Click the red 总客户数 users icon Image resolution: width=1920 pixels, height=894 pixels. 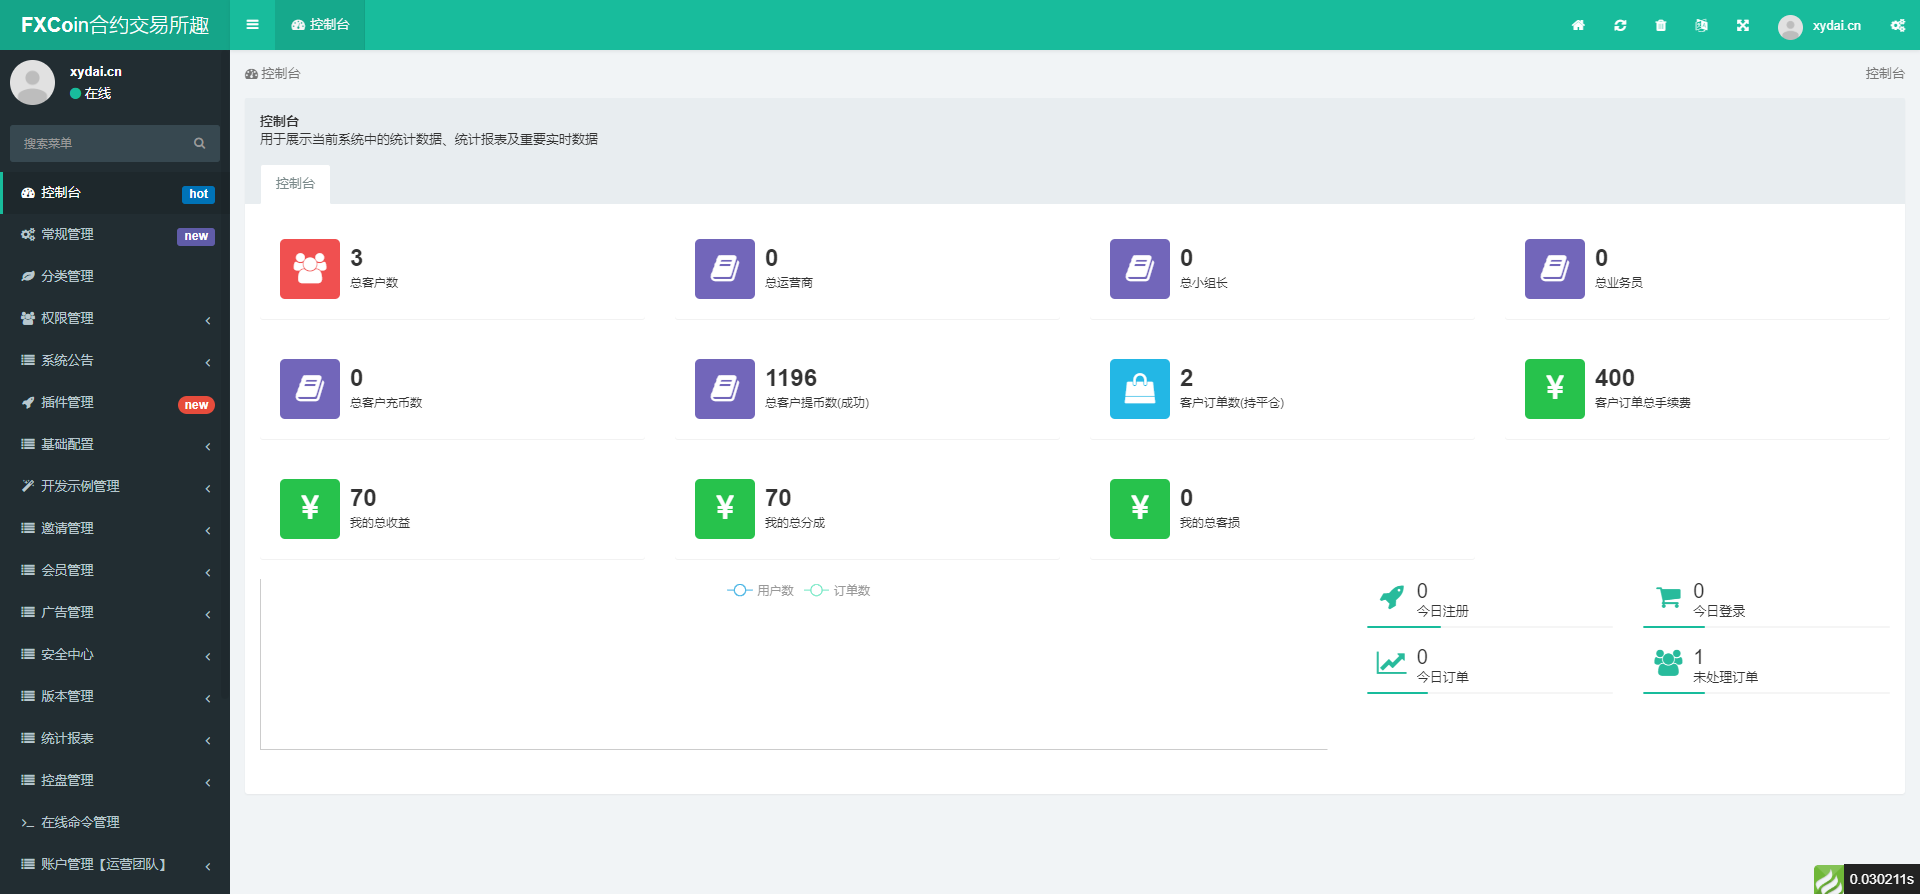(310, 269)
